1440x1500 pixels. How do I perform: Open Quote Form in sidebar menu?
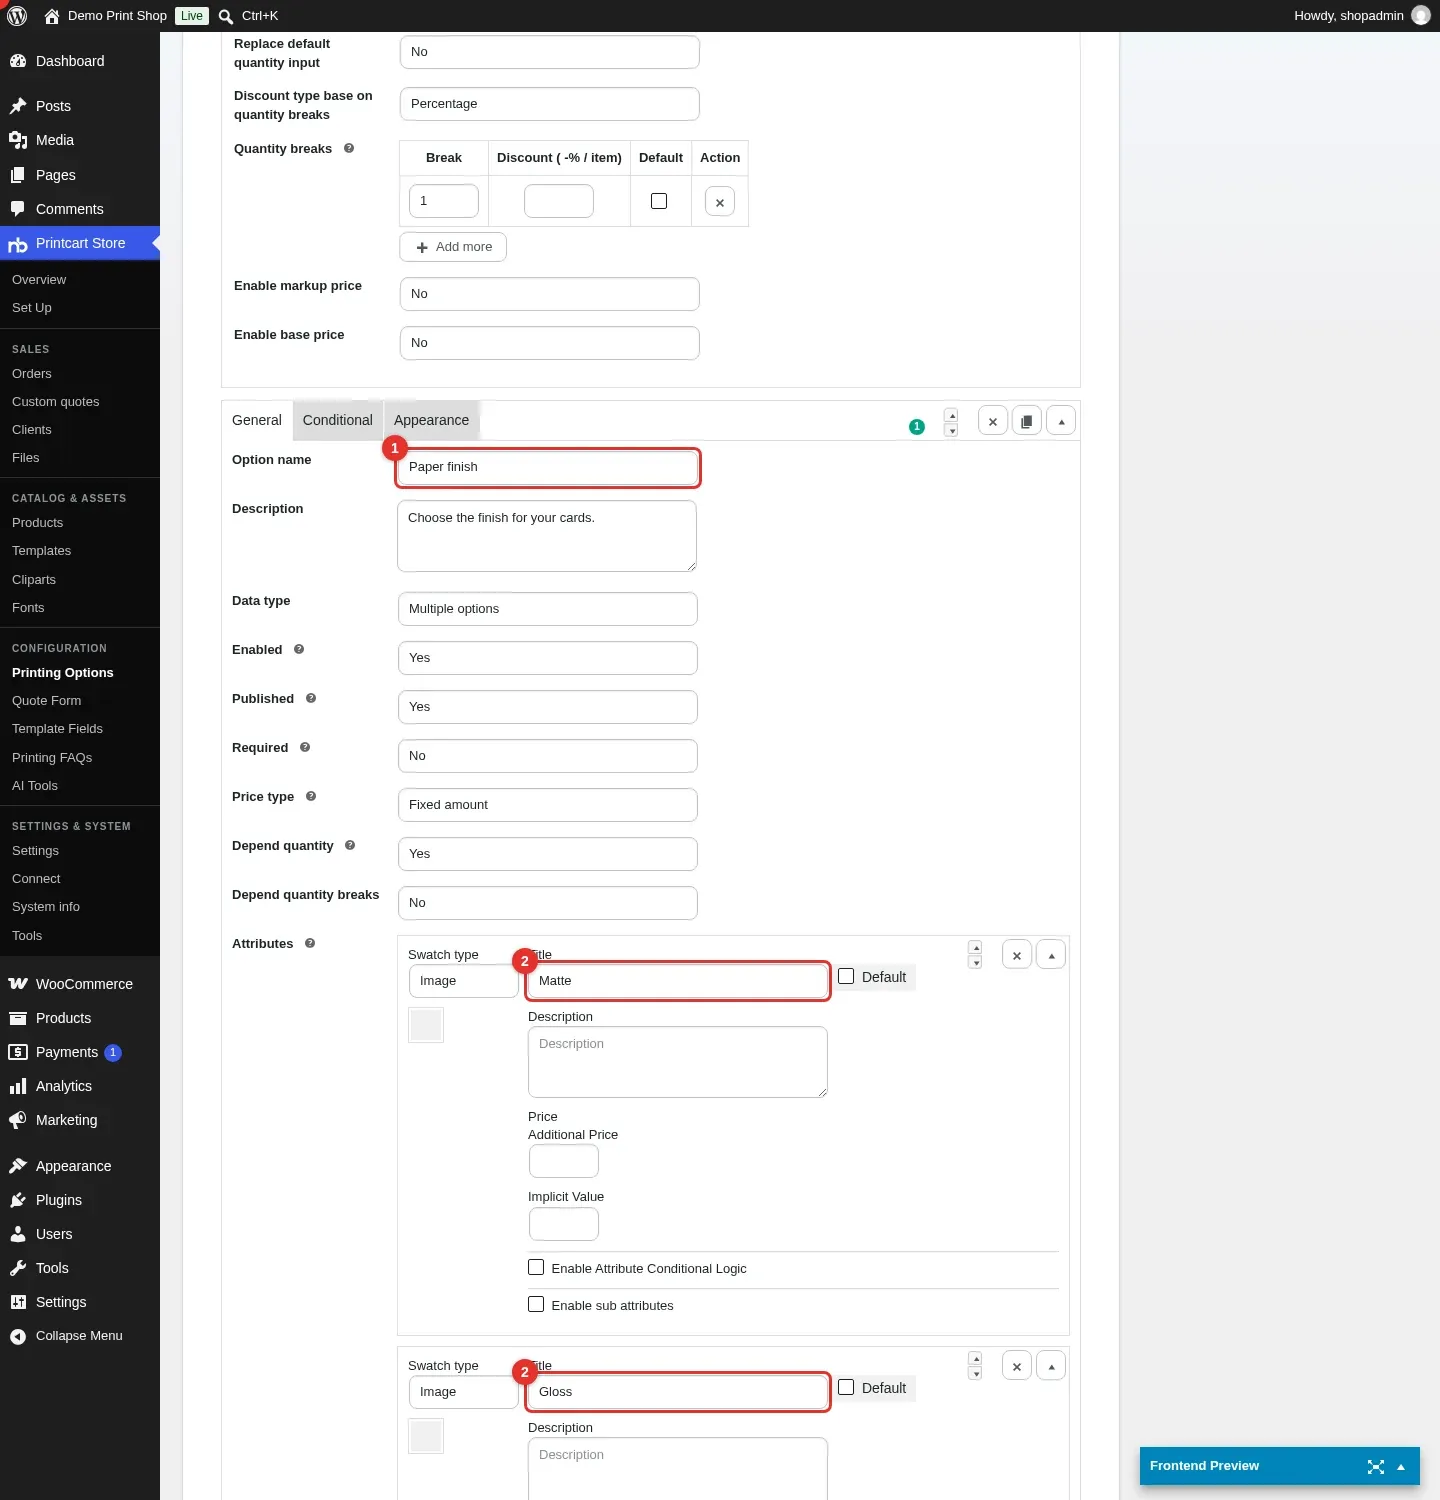tap(47, 701)
